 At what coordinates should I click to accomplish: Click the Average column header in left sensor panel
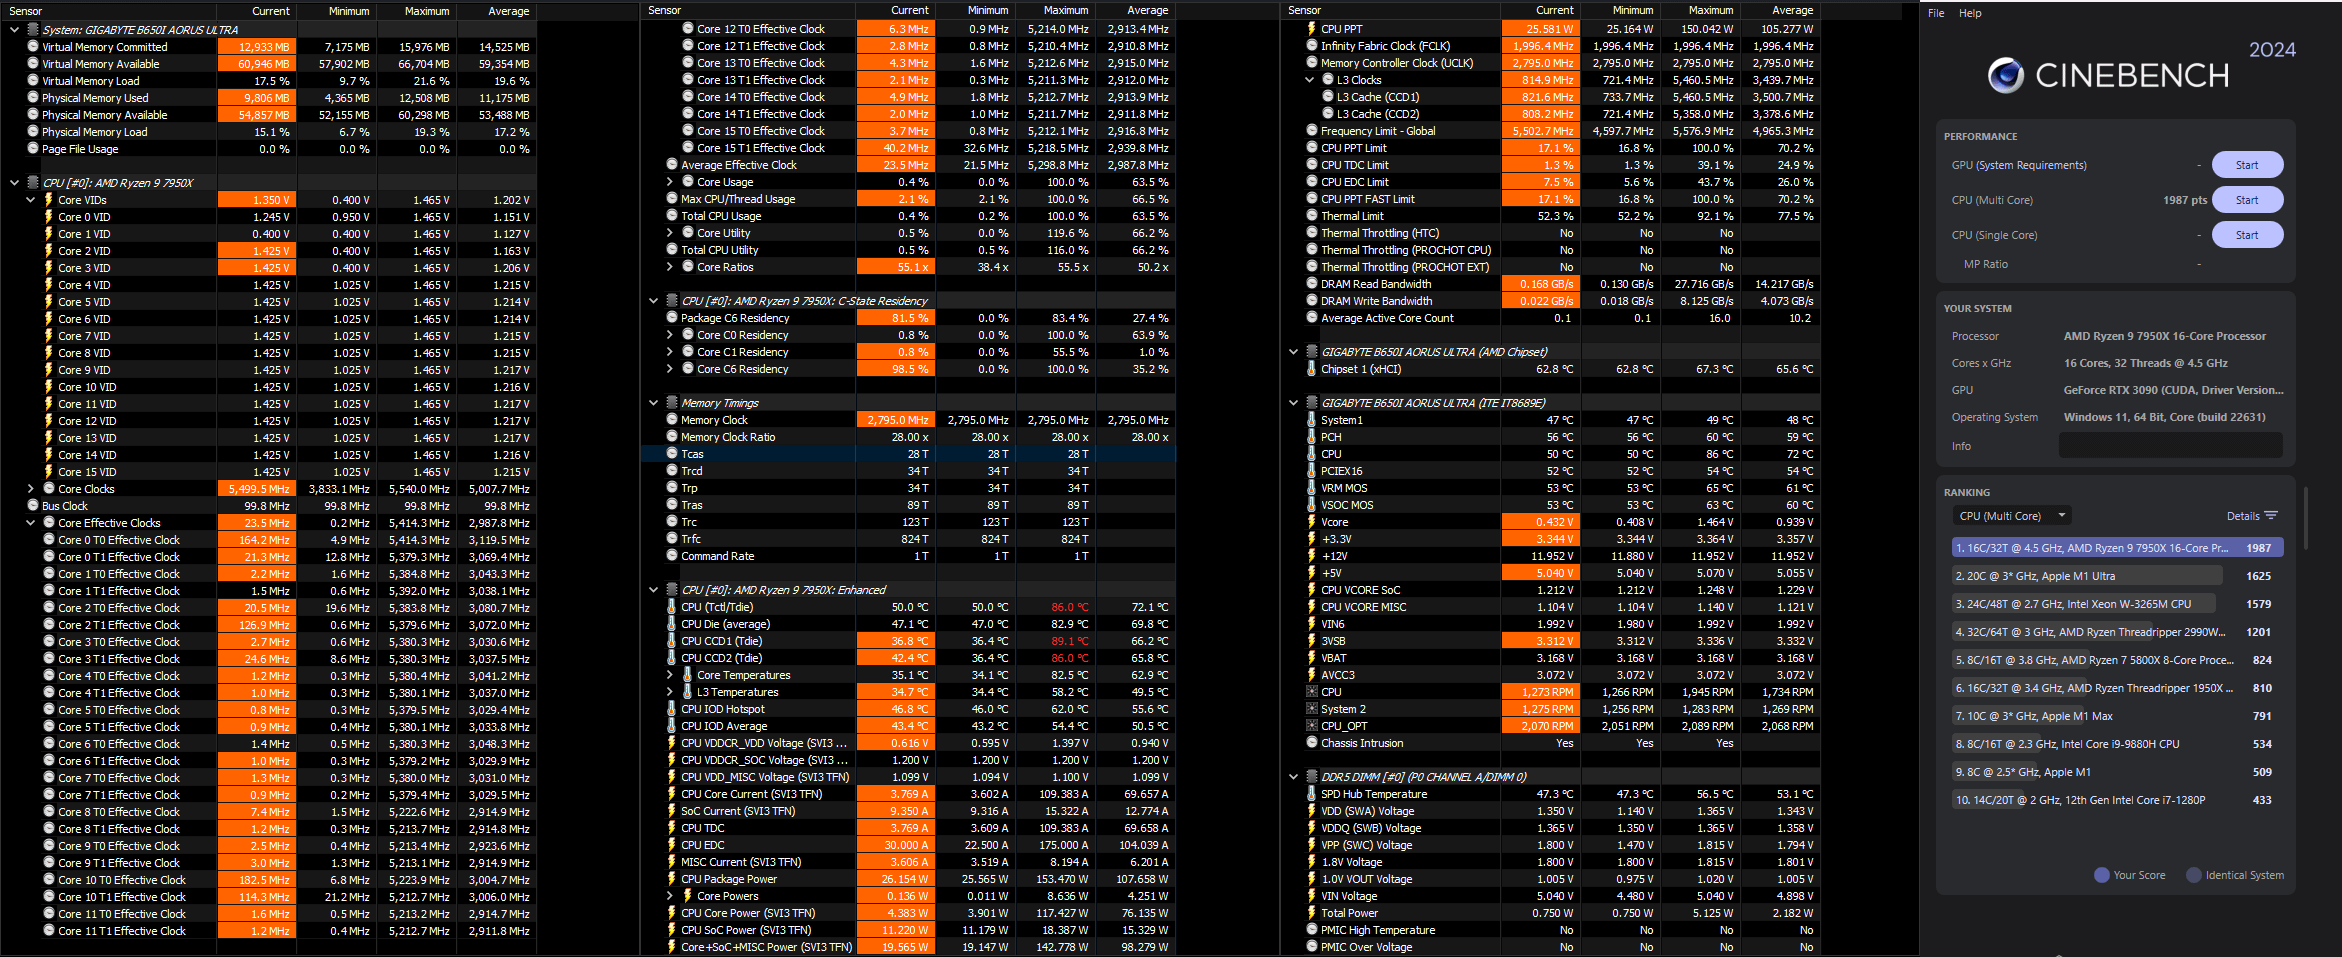click(508, 11)
